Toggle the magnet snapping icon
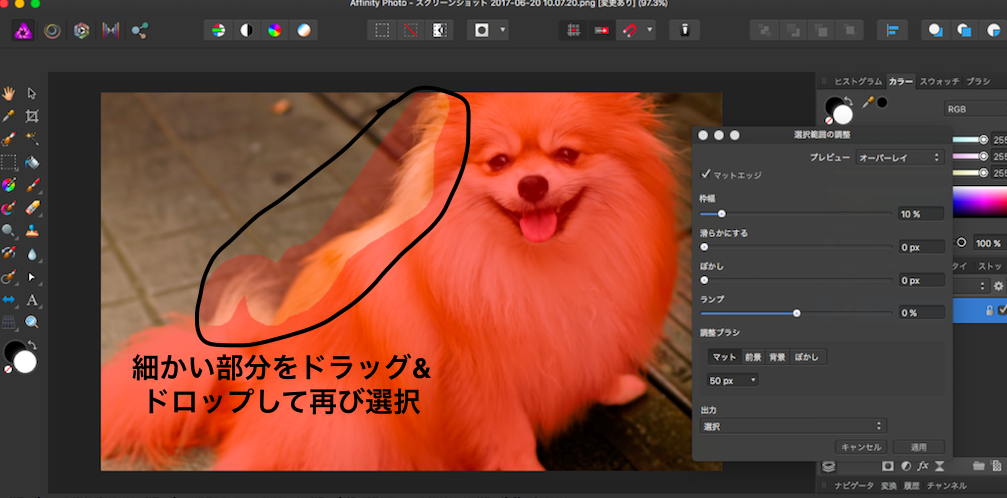Image resolution: width=1007 pixels, height=498 pixels. tap(629, 30)
